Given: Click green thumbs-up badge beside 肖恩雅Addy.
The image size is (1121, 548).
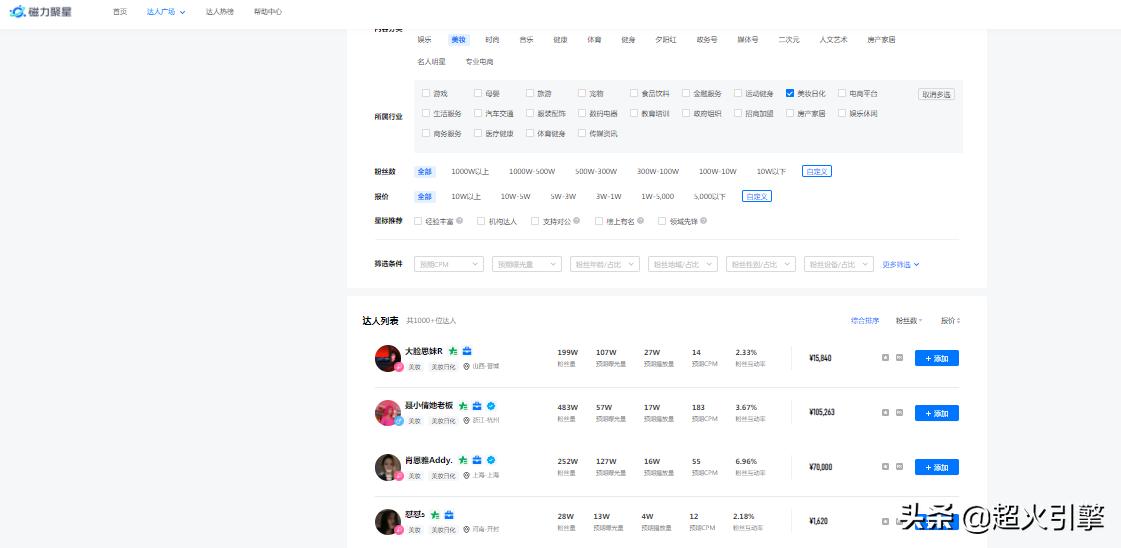Looking at the screenshot, I should coord(463,460).
